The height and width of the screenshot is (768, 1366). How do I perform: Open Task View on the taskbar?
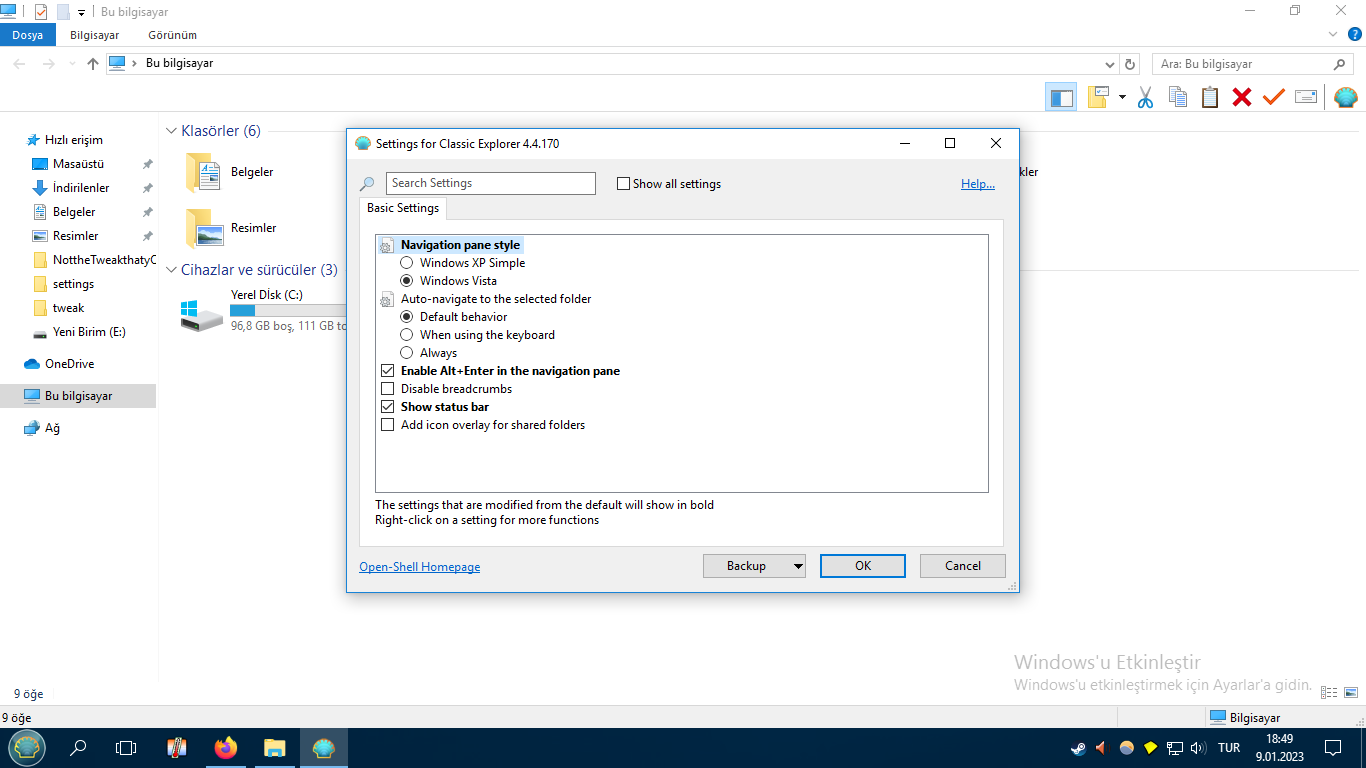[x=126, y=747]
